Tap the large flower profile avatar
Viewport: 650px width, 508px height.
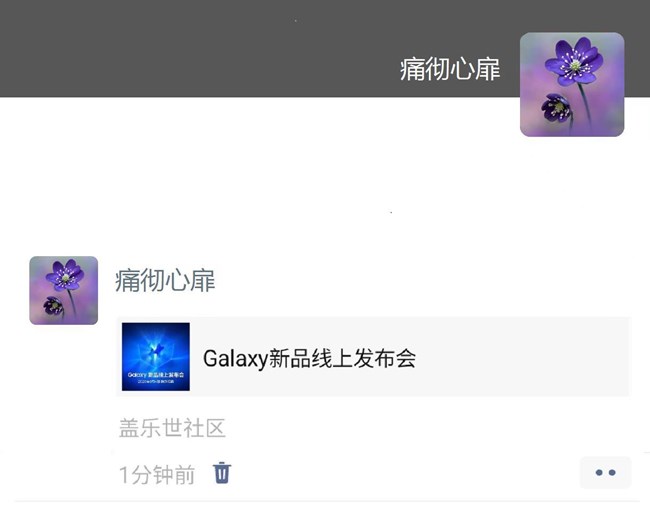point(572,85)
